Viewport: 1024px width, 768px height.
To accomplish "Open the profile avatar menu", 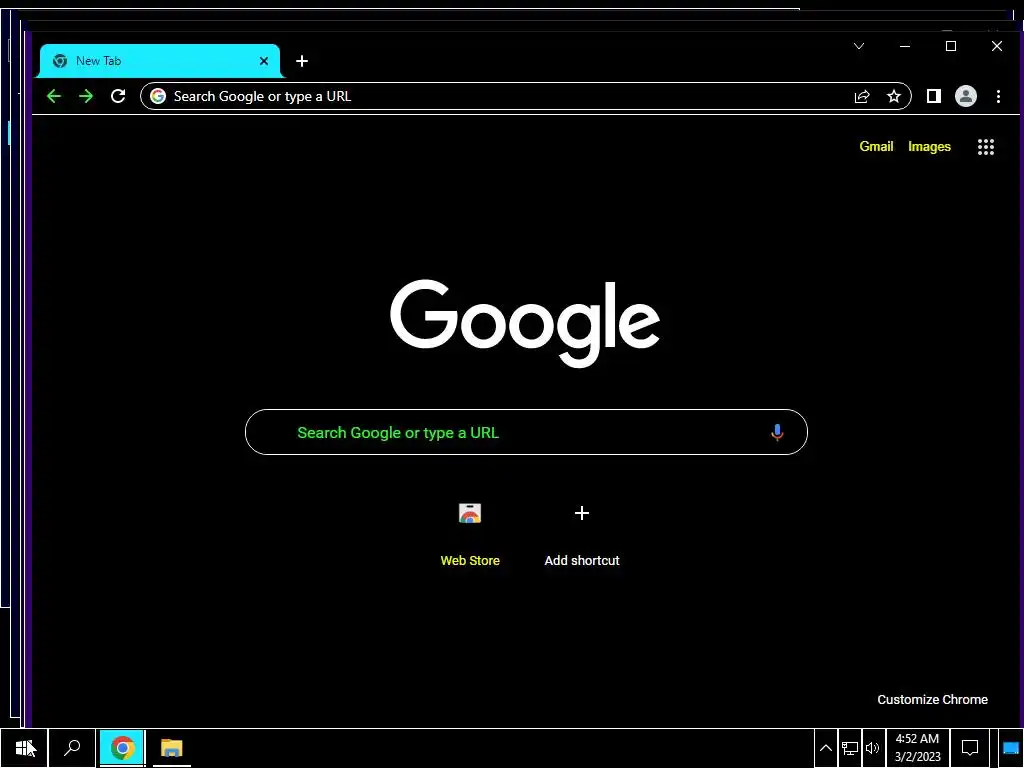I will (966, 97).
